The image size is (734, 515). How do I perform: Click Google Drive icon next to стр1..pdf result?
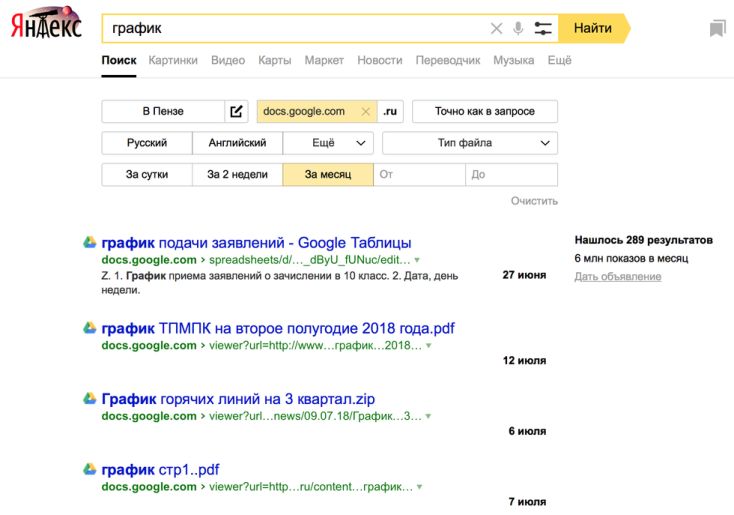(89, 469)
